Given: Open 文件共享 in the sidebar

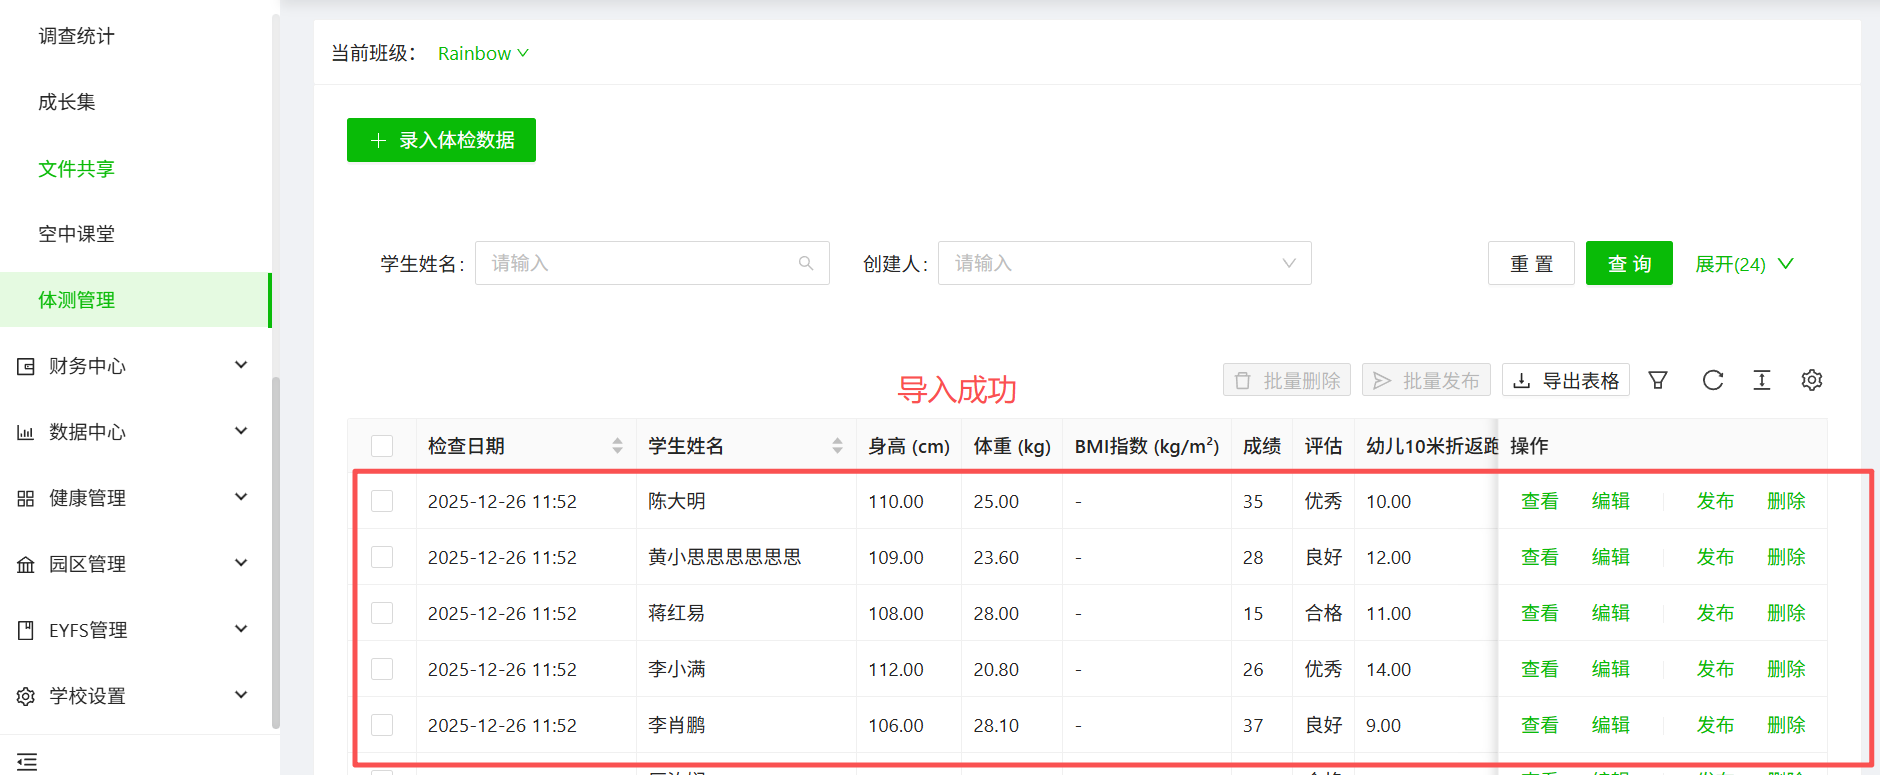Looking at the screenshot, I should 76,168.
